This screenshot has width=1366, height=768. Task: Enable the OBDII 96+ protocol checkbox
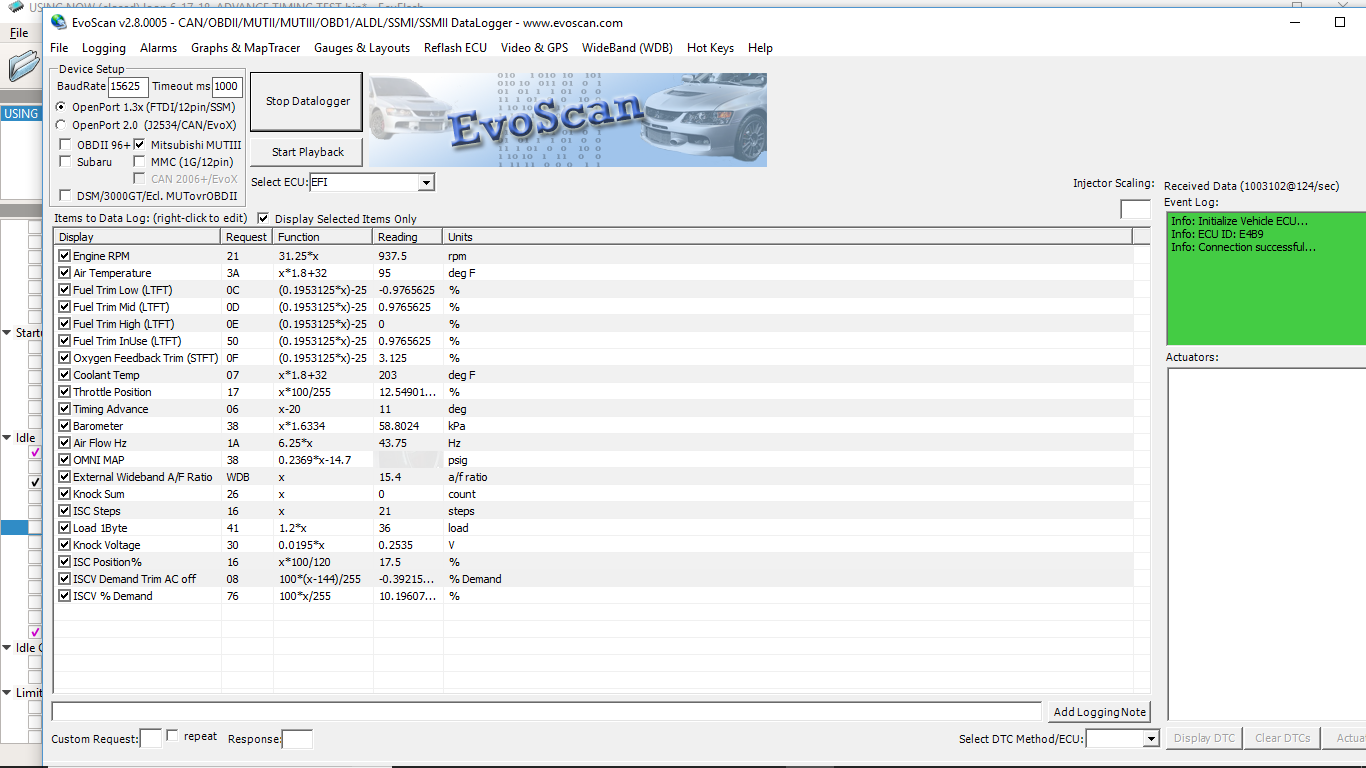[x=66, y=145]
